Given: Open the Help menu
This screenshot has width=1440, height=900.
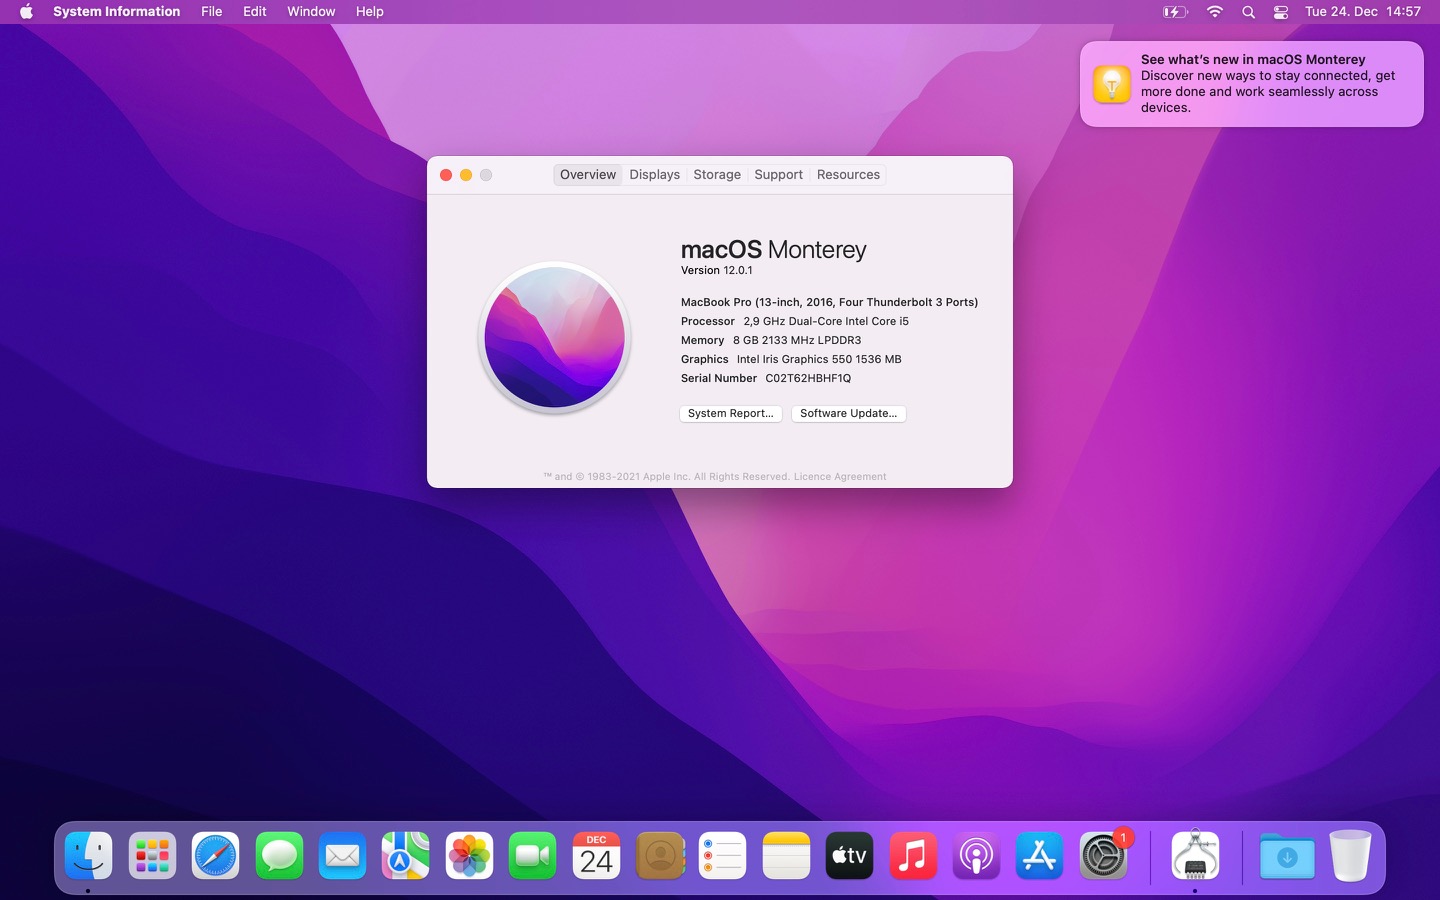Looking at the screenshot, I should pos(370,12).
